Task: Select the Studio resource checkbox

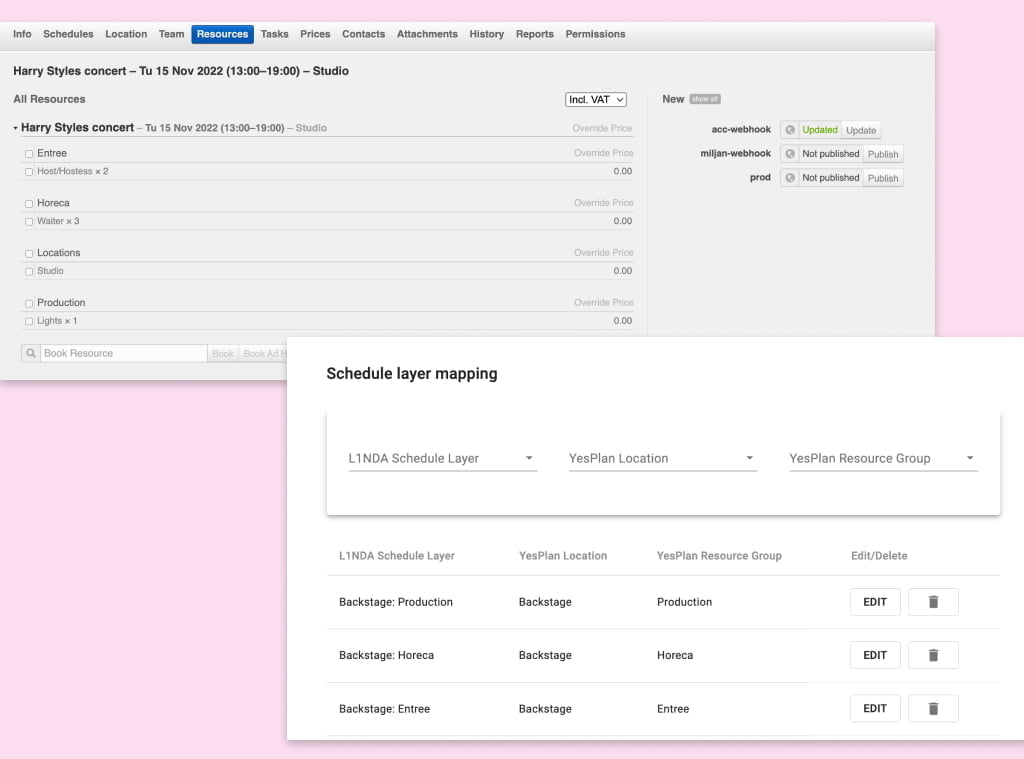Action: pyautogui.click(x=29, y=271)
